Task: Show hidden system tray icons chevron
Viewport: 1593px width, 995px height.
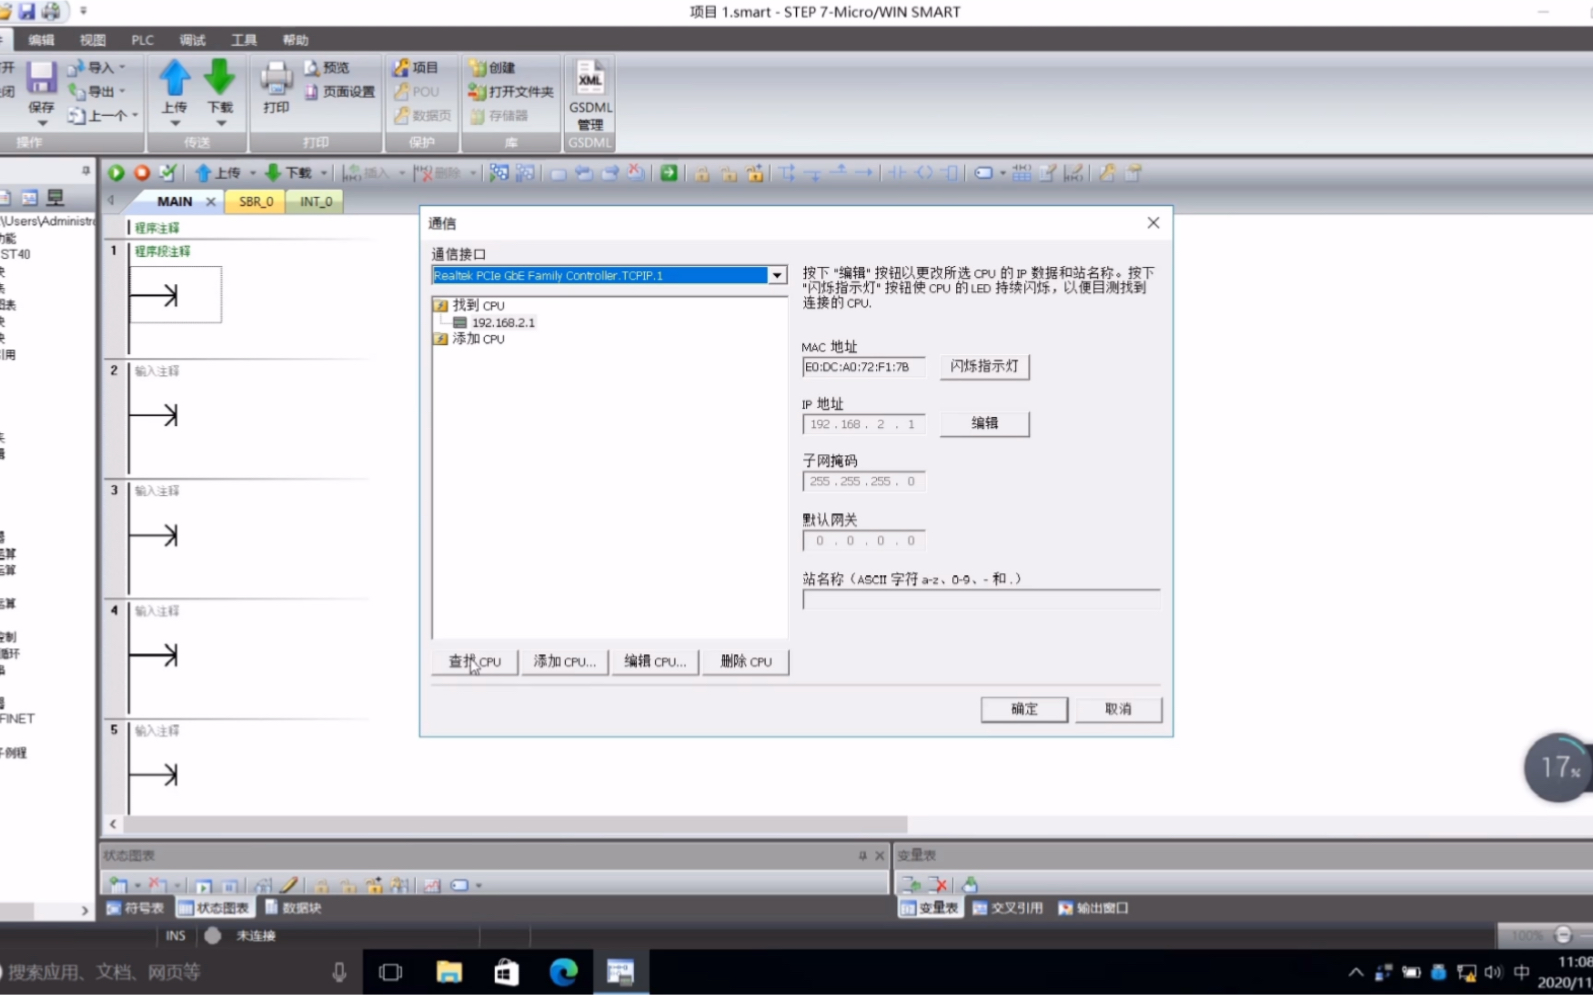Action: [x=1356, y=972]
